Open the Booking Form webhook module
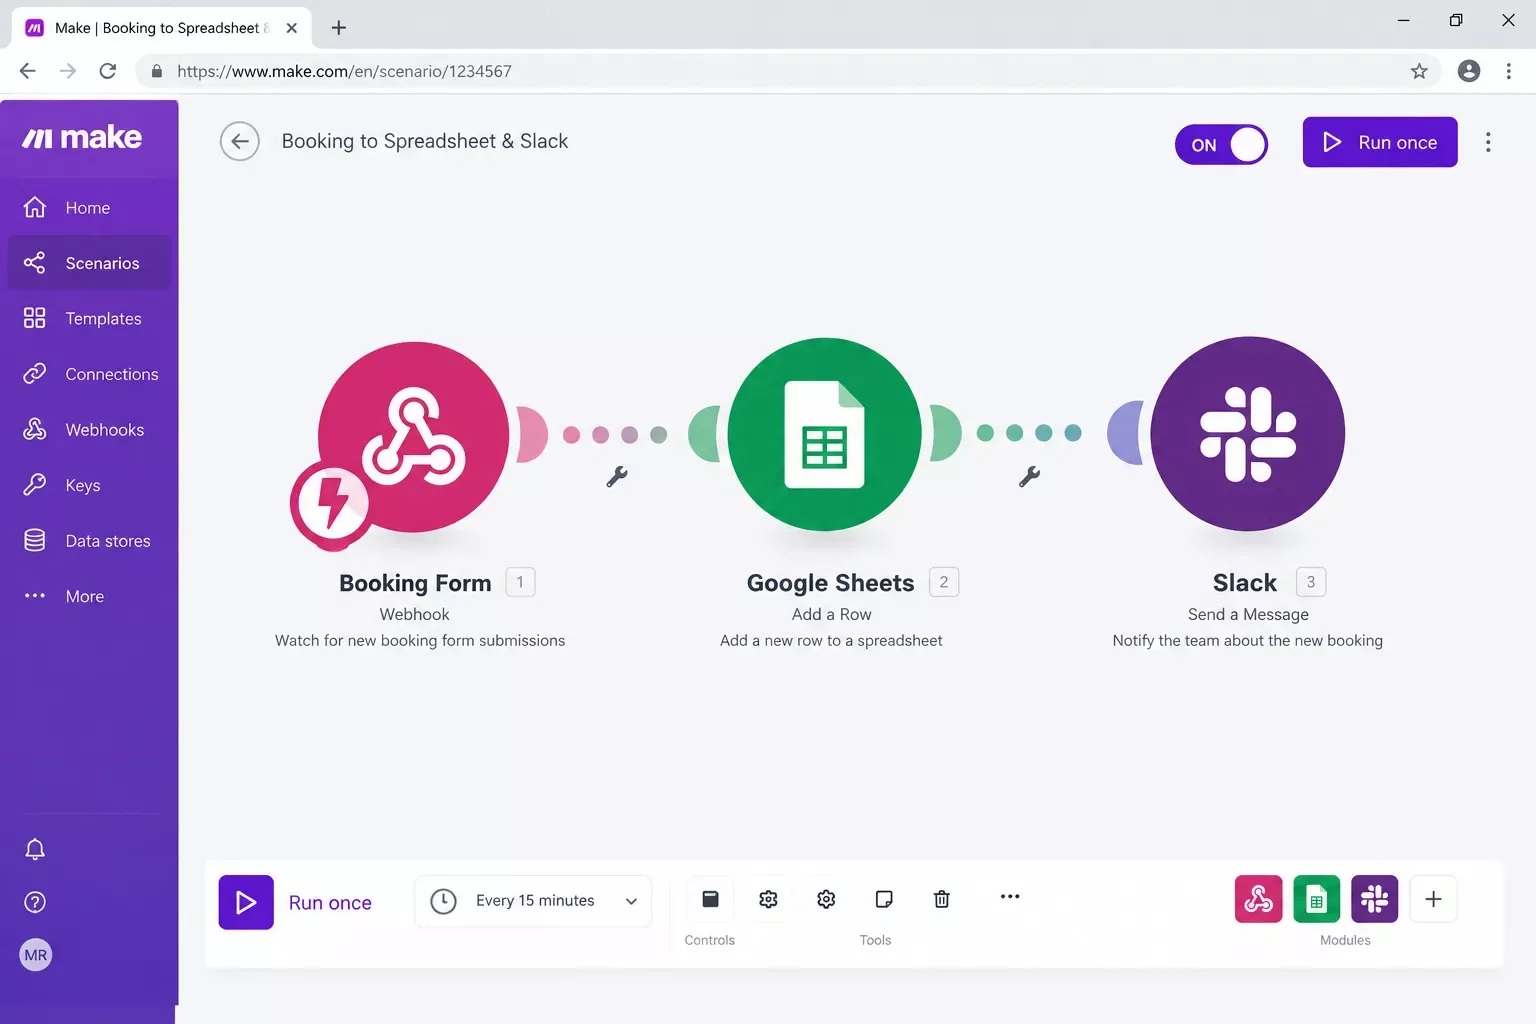This screenshot has width=1536, height=1024. [x=413, y=437]
